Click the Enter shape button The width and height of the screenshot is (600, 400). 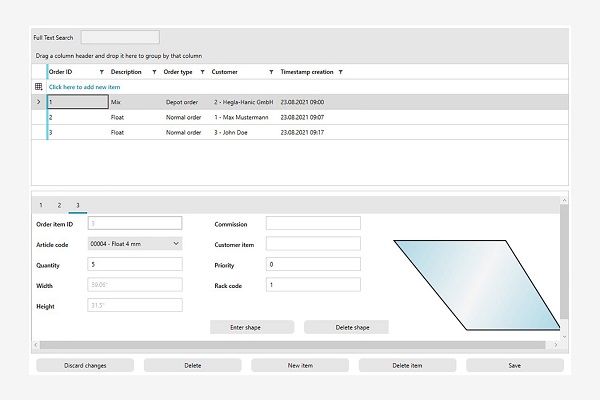[x=251, y=327]
